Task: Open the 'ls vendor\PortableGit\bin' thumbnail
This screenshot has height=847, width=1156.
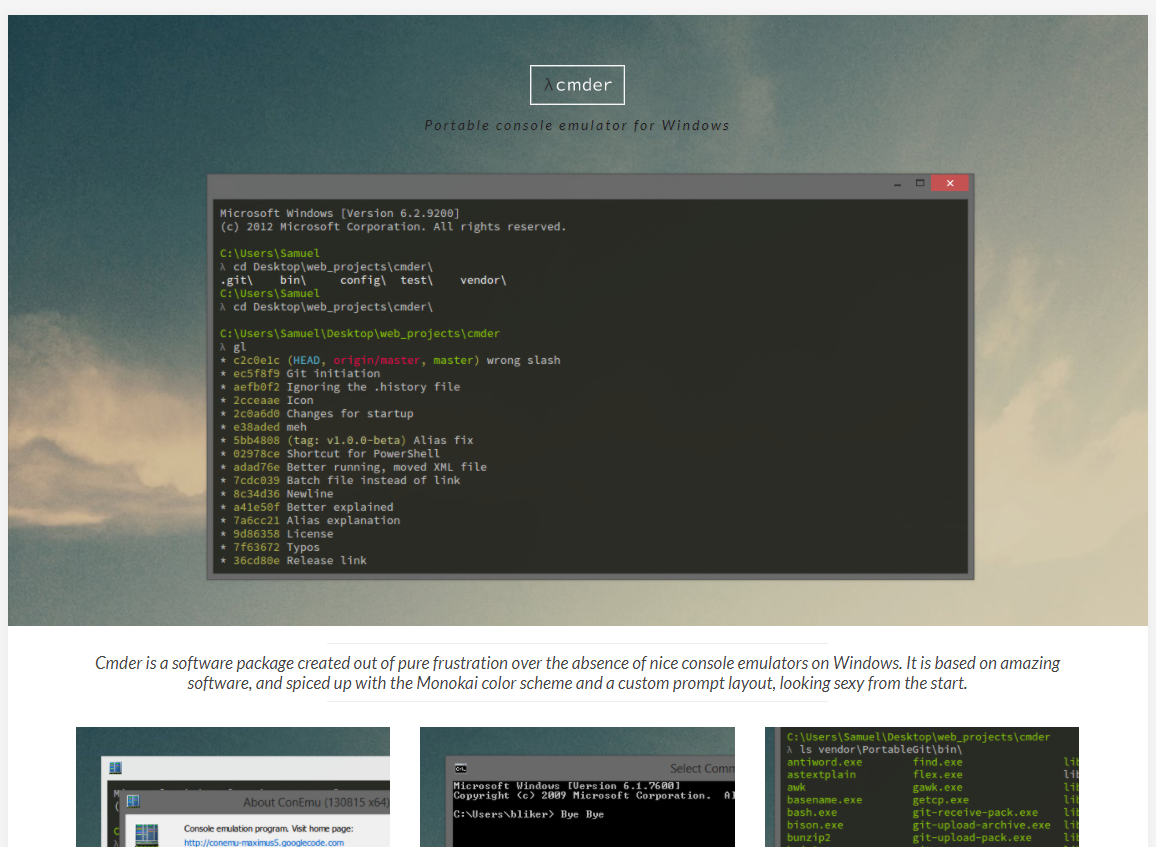Action: point(922,787)
